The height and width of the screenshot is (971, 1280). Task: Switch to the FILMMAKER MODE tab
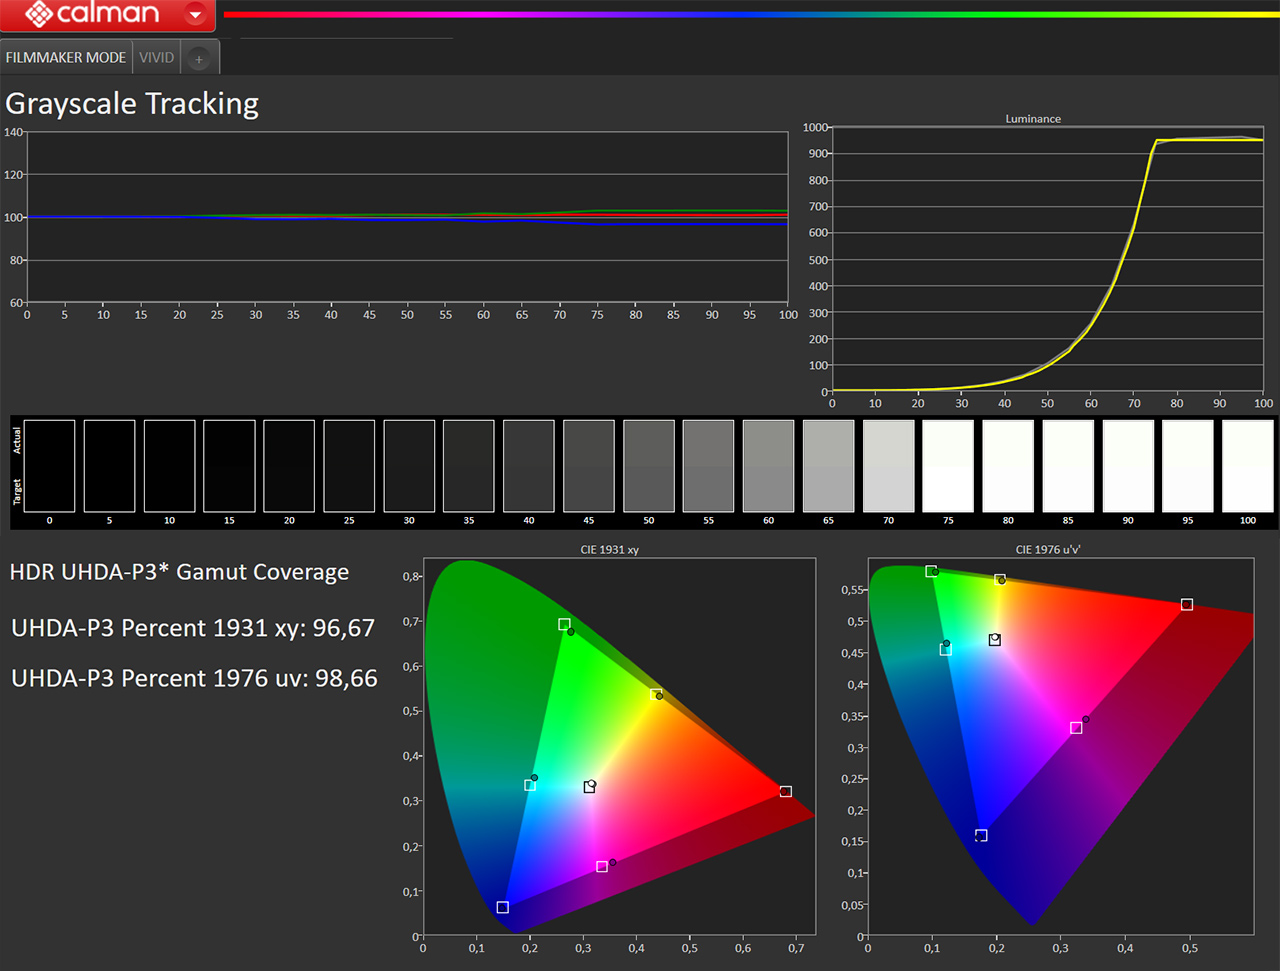(66, 57)
